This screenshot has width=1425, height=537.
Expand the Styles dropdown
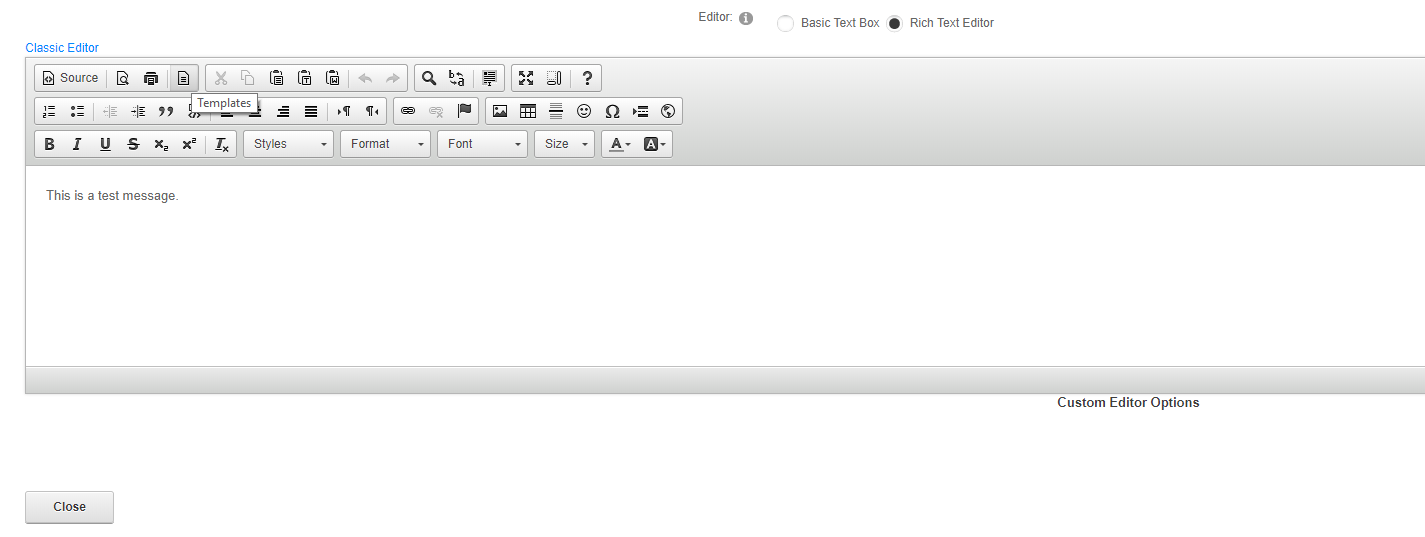289,144
